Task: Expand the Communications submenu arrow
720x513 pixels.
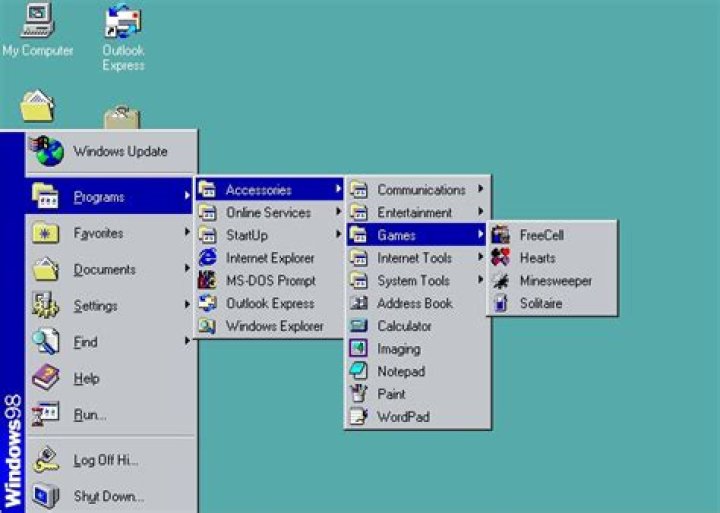Action: pyautogui.click(x=481, y=189)
